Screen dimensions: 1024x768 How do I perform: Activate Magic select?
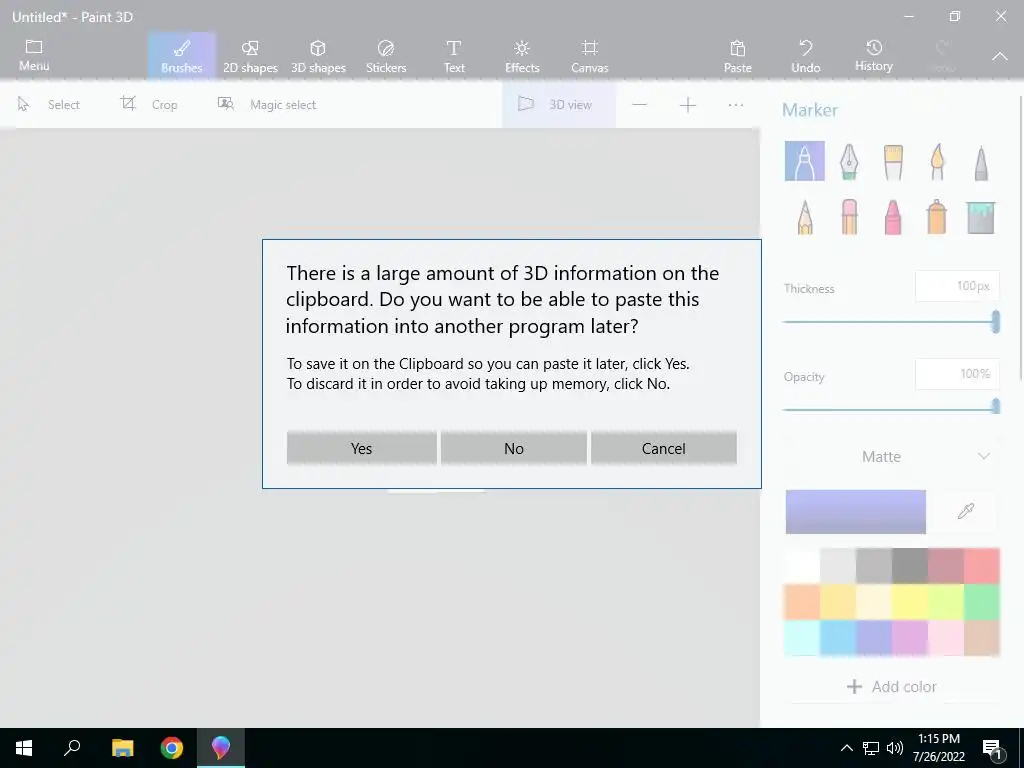pos(267,104)
